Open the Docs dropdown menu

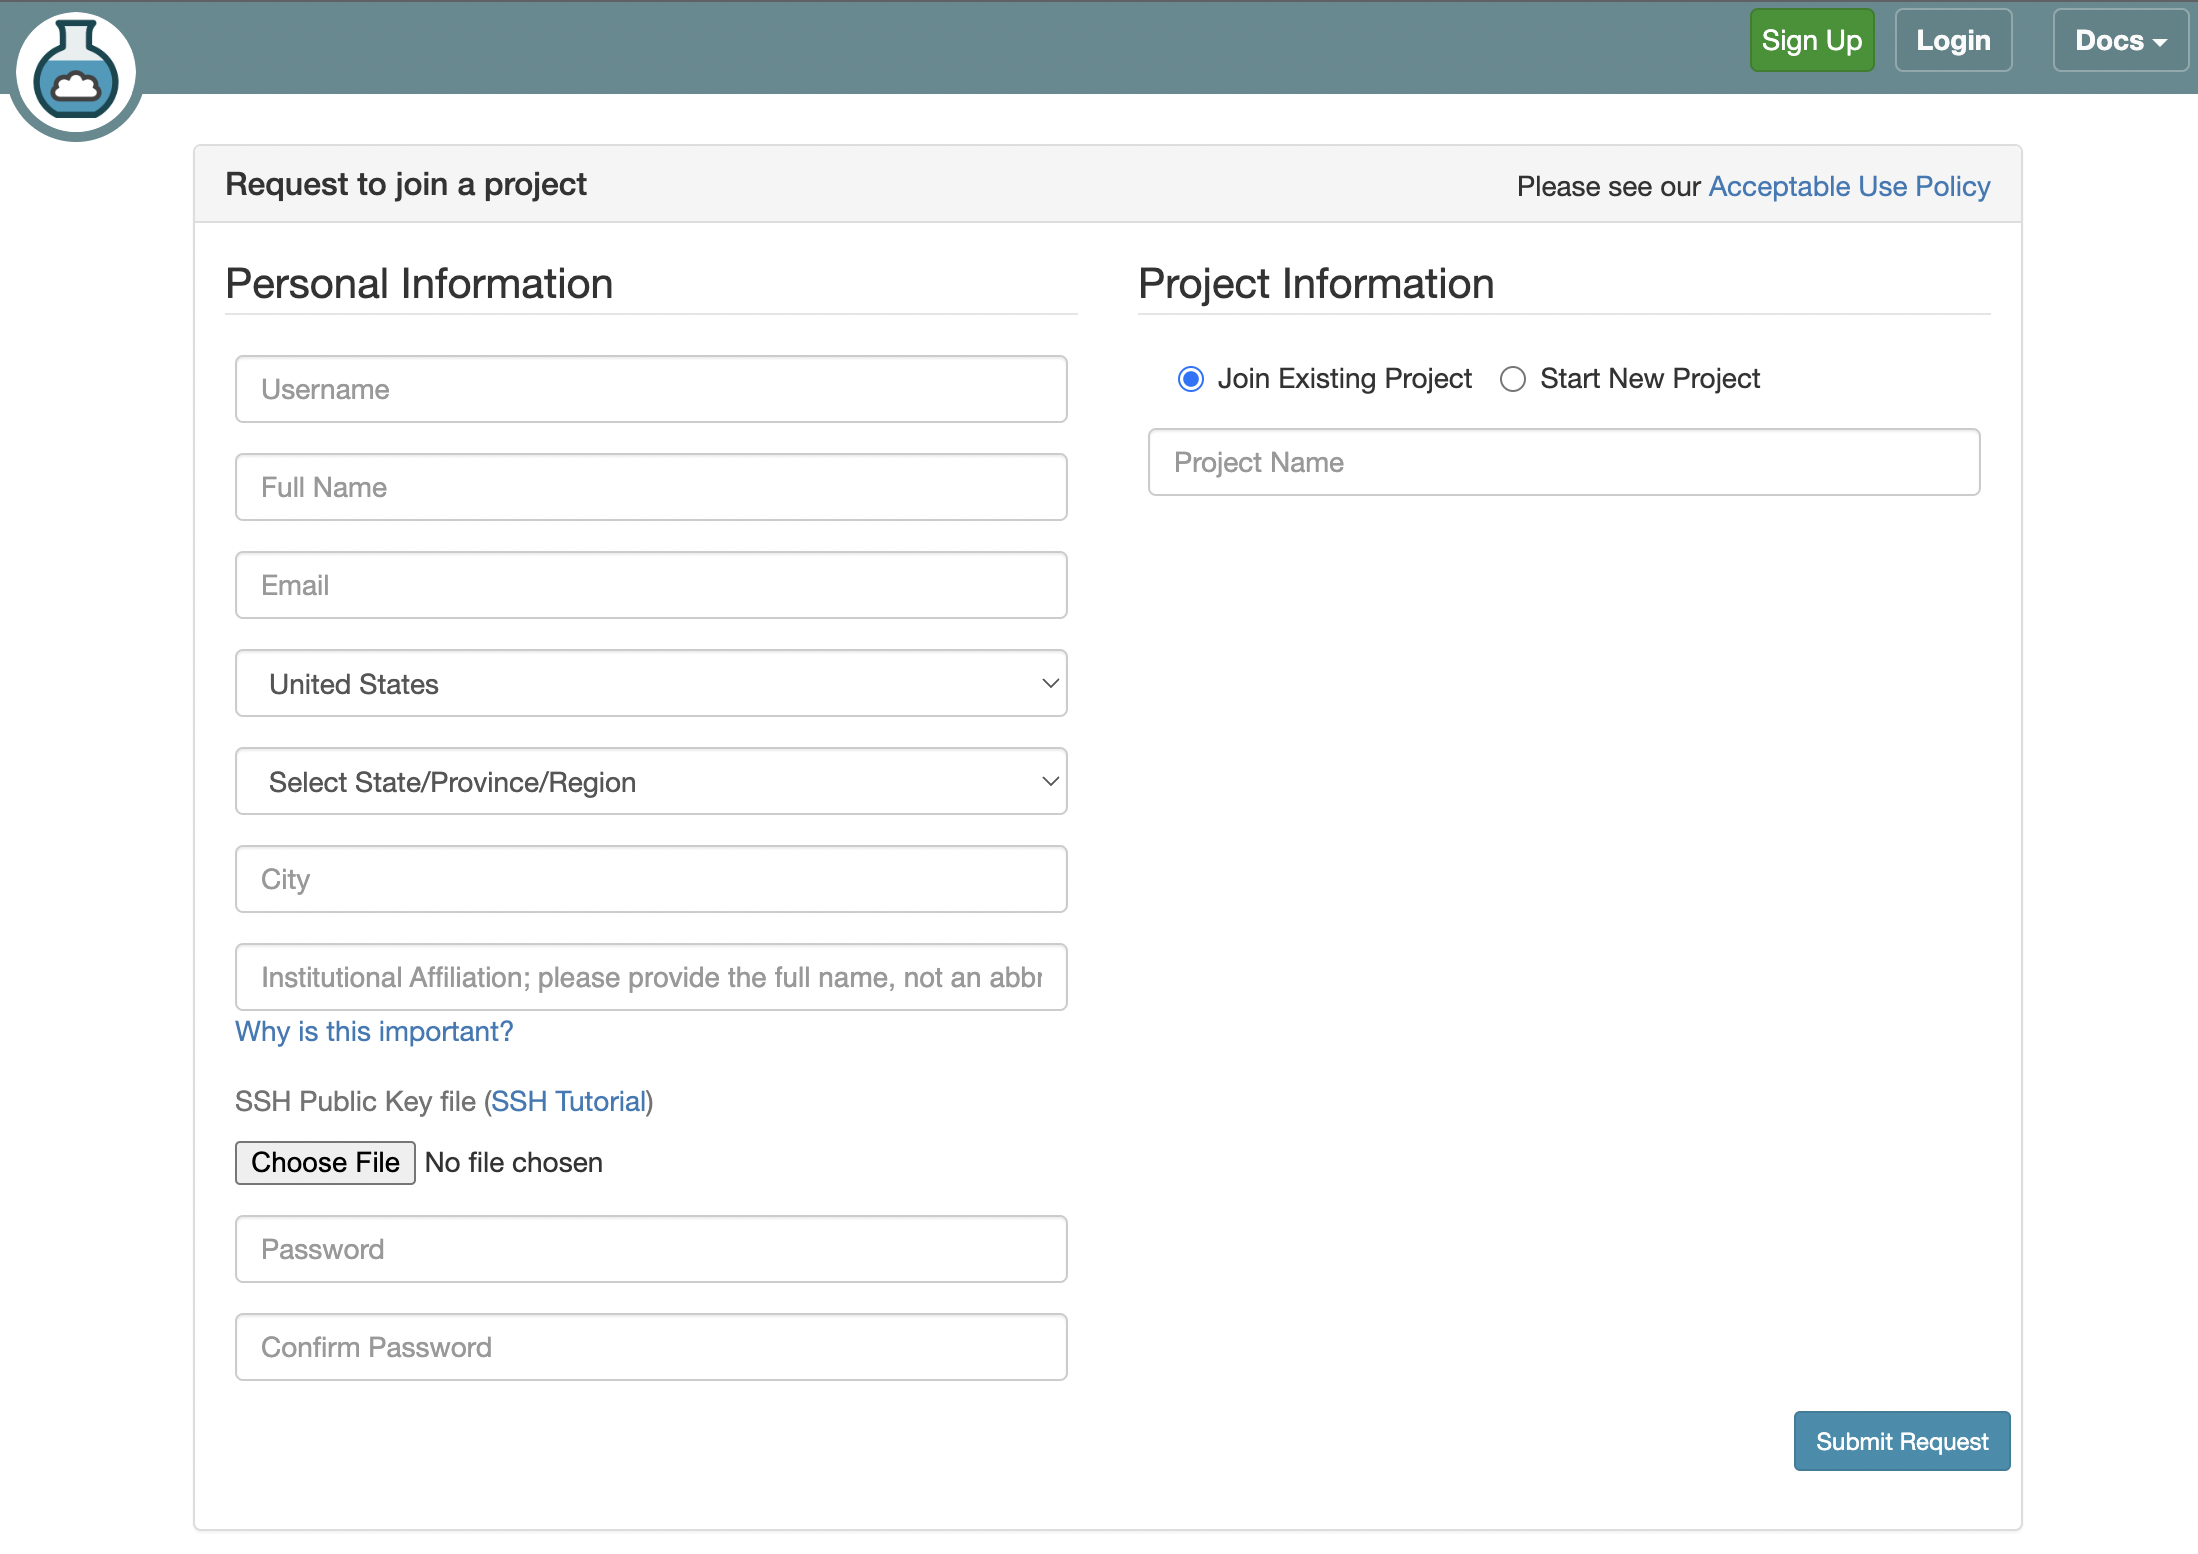[2120, 40]
